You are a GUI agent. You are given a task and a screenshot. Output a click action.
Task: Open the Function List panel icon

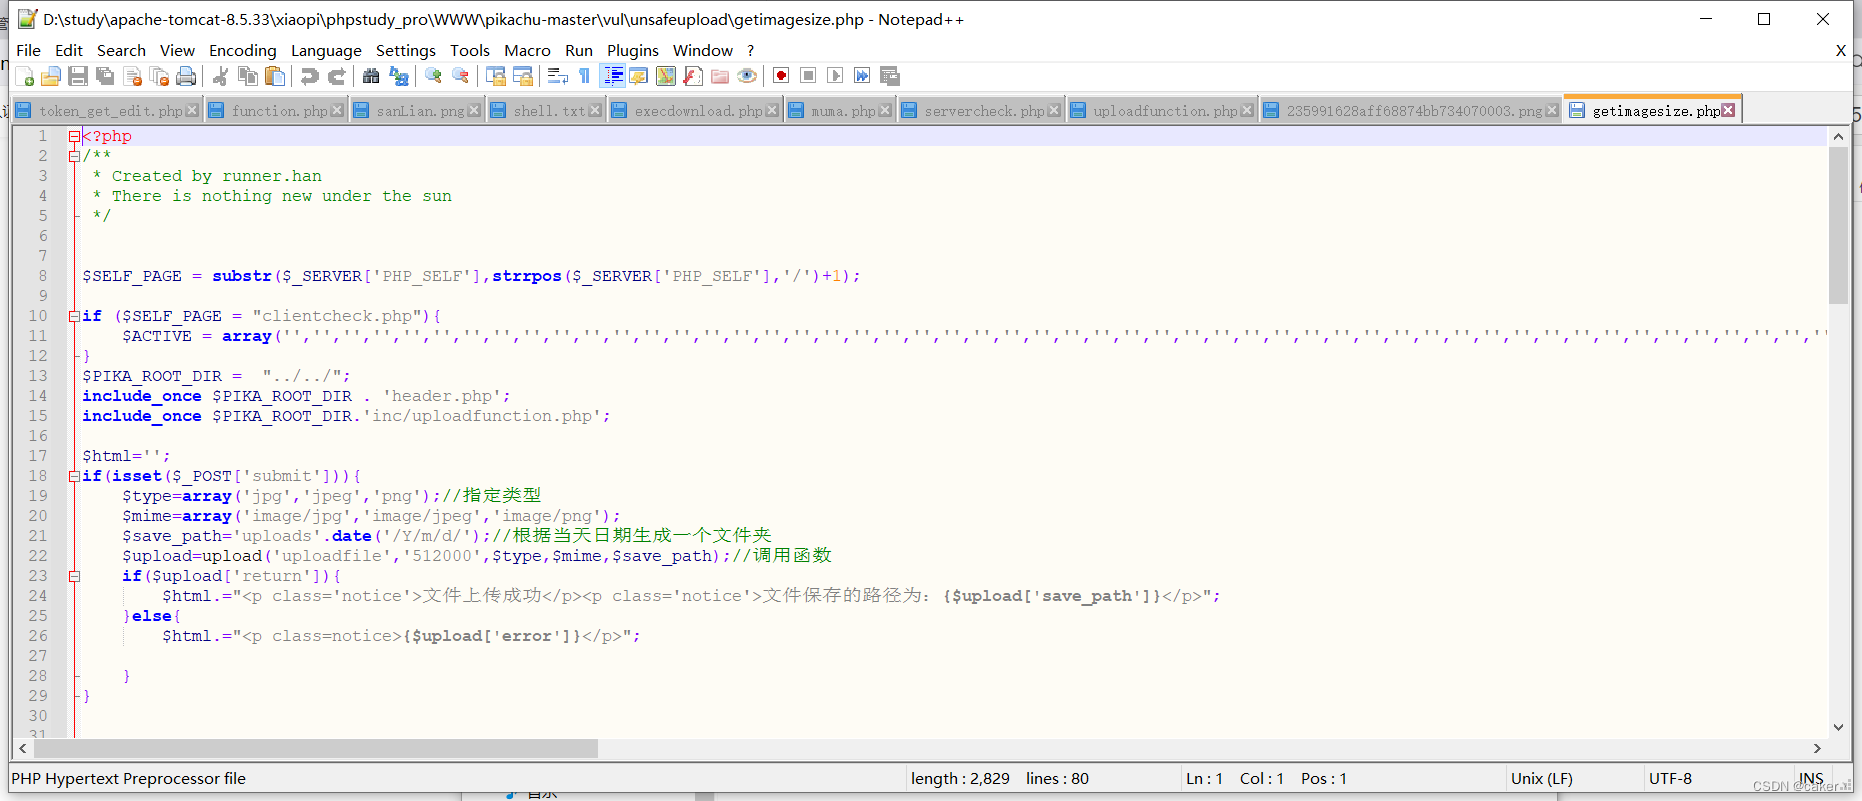[693, 76]
